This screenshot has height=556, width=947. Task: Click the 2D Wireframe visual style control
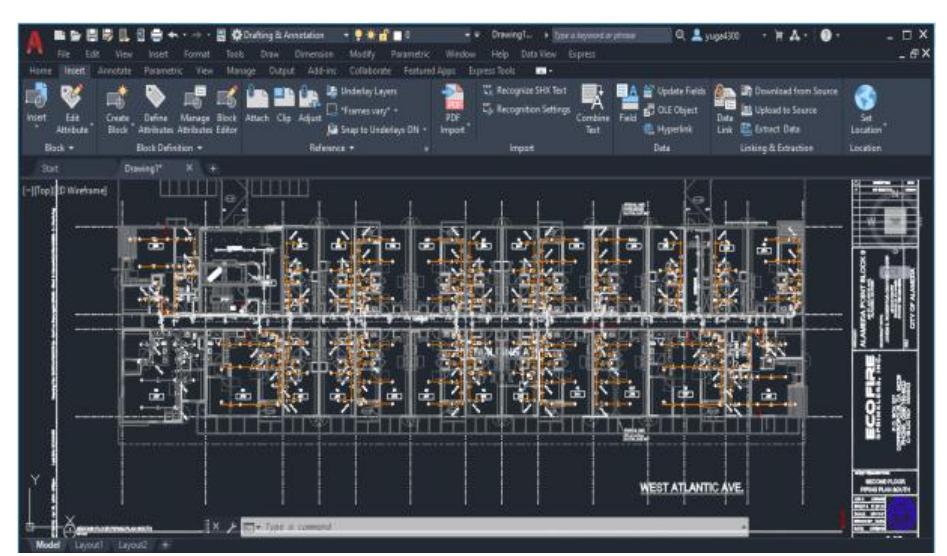point(83,191)
